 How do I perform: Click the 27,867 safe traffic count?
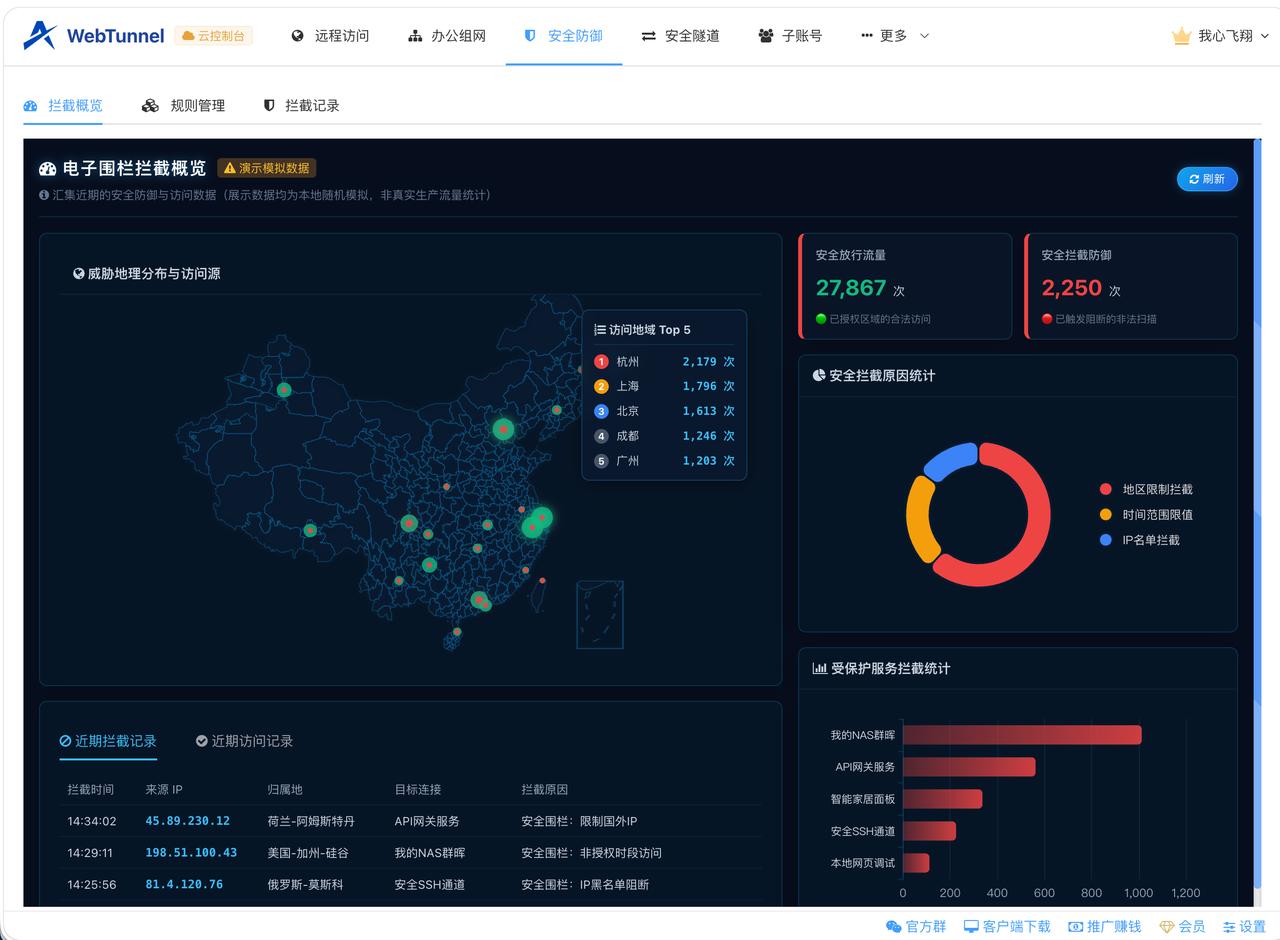click(851, 288)
